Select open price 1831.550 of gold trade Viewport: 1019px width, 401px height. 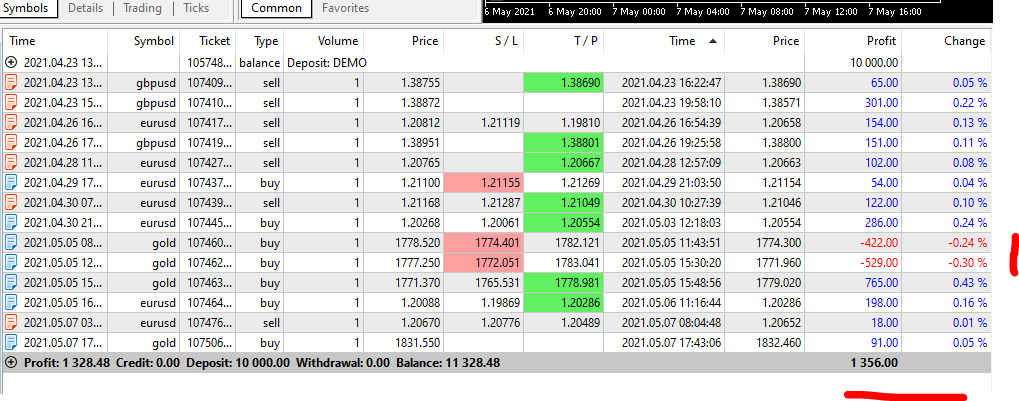click(x=417, y=343)
